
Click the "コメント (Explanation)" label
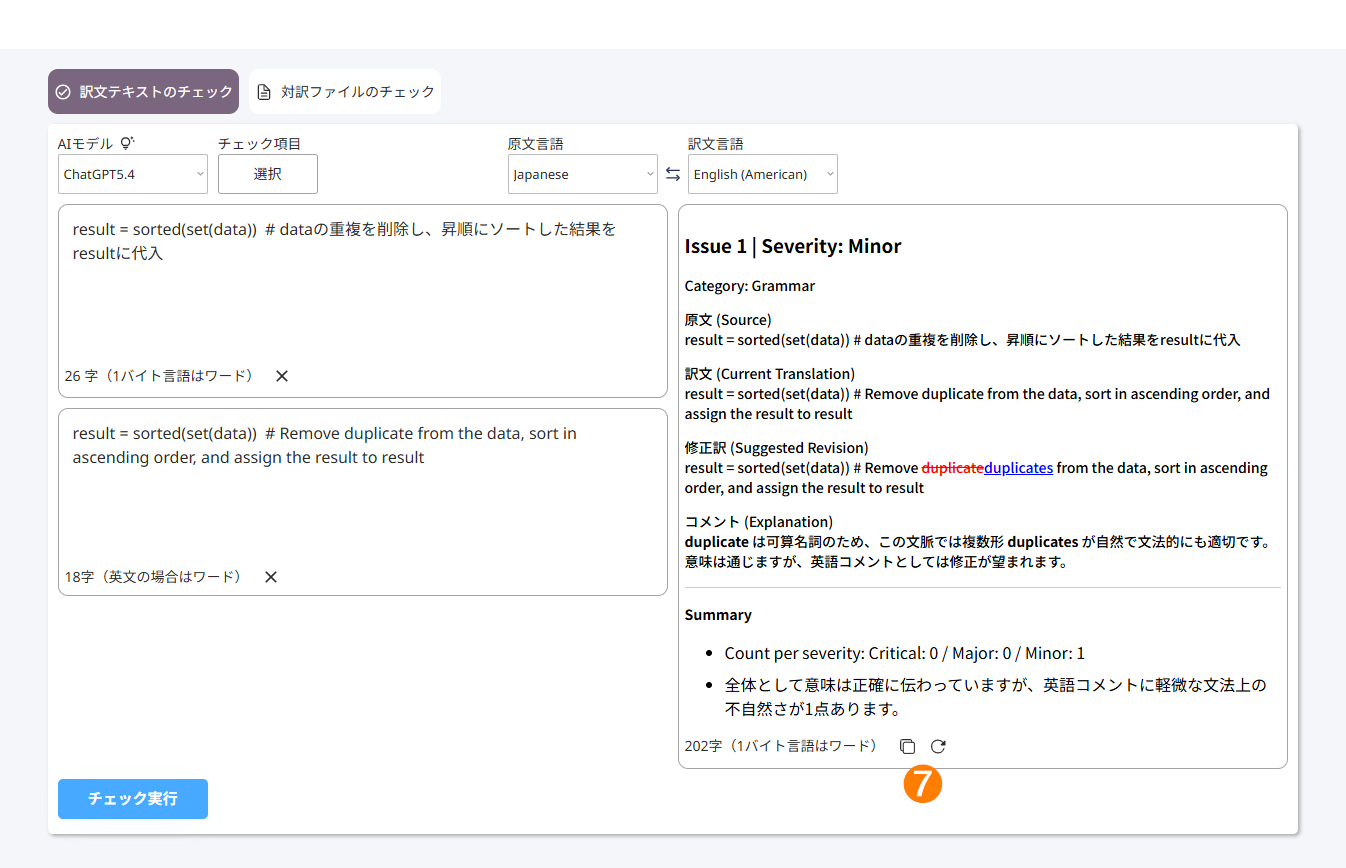(759, 522)
